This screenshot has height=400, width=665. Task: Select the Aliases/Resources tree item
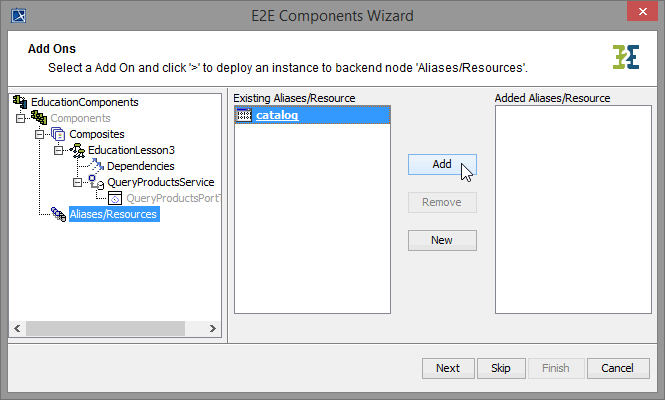113,214
